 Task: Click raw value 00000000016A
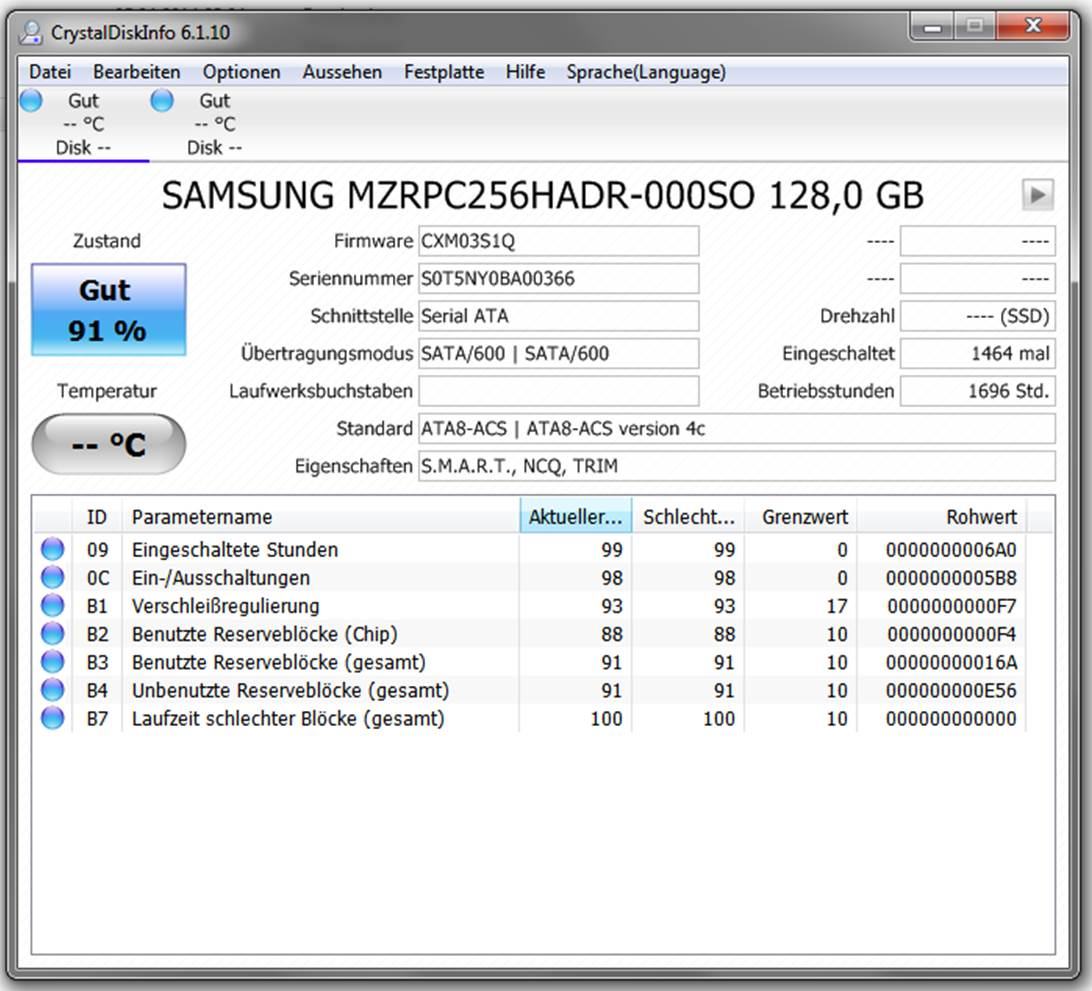point(951,662)
